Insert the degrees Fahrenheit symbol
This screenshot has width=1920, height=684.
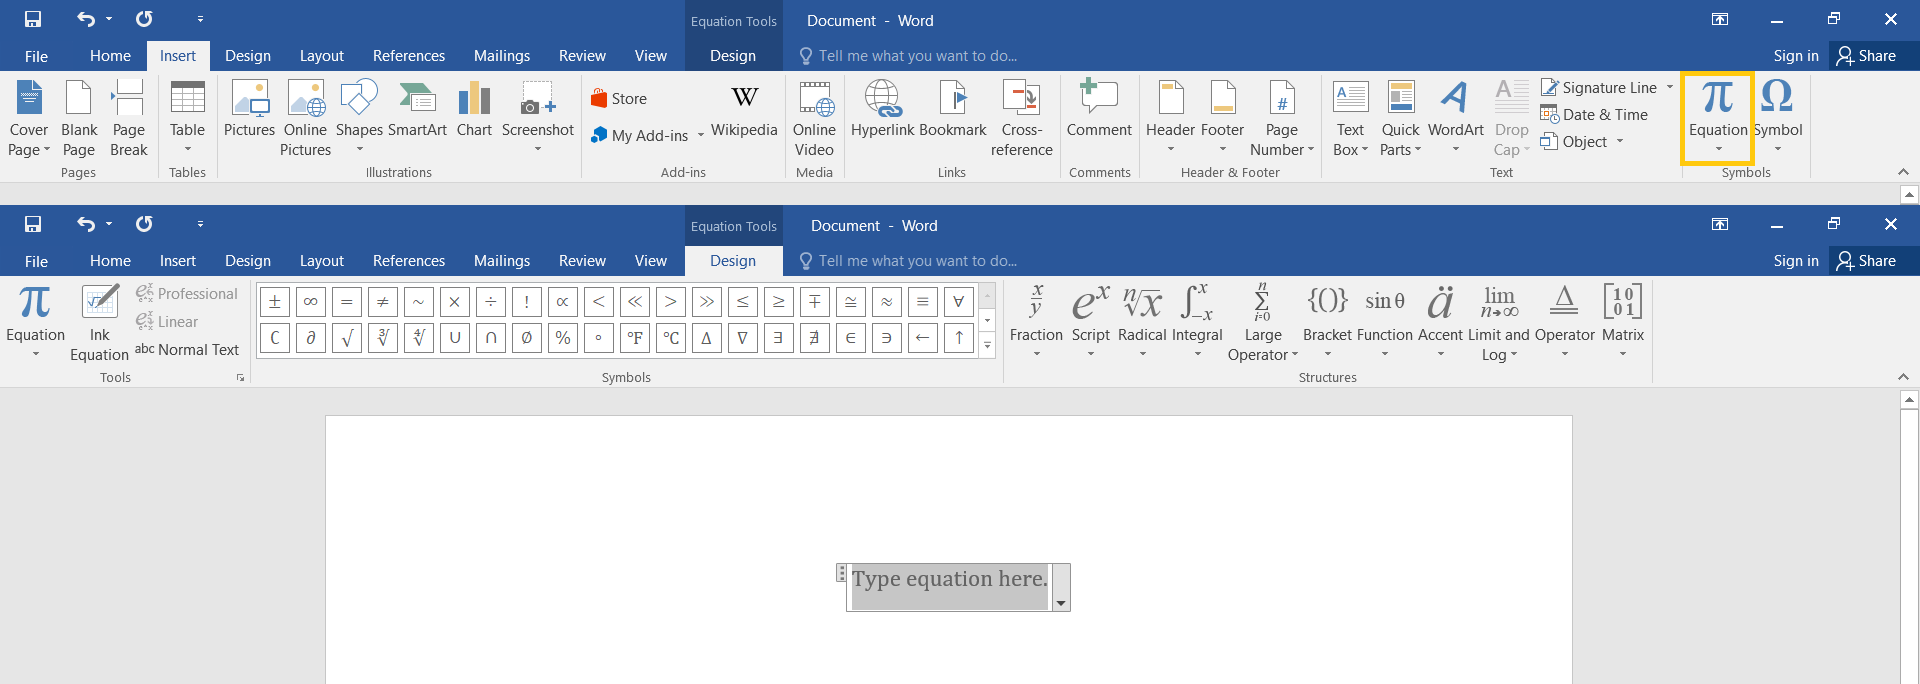[635, 338]
